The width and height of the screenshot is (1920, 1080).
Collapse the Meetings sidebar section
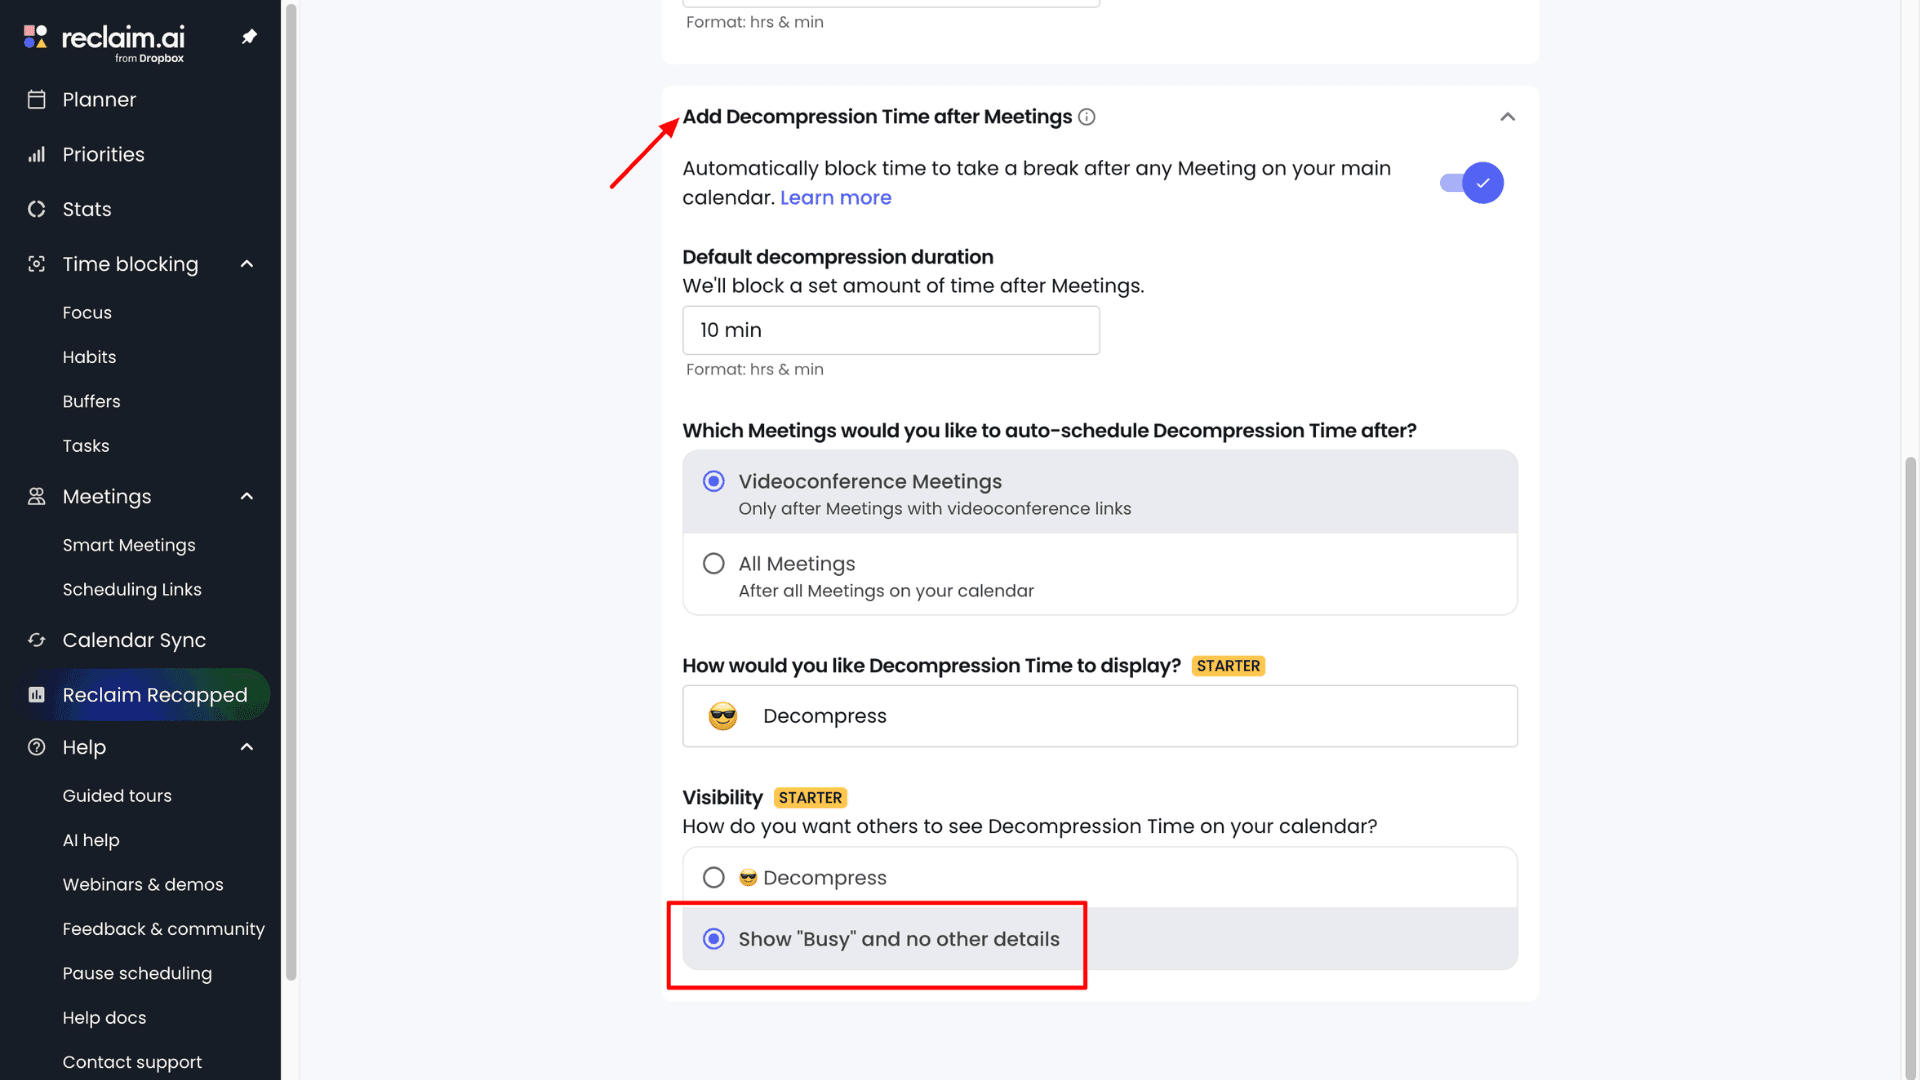(x=247, y=497)
